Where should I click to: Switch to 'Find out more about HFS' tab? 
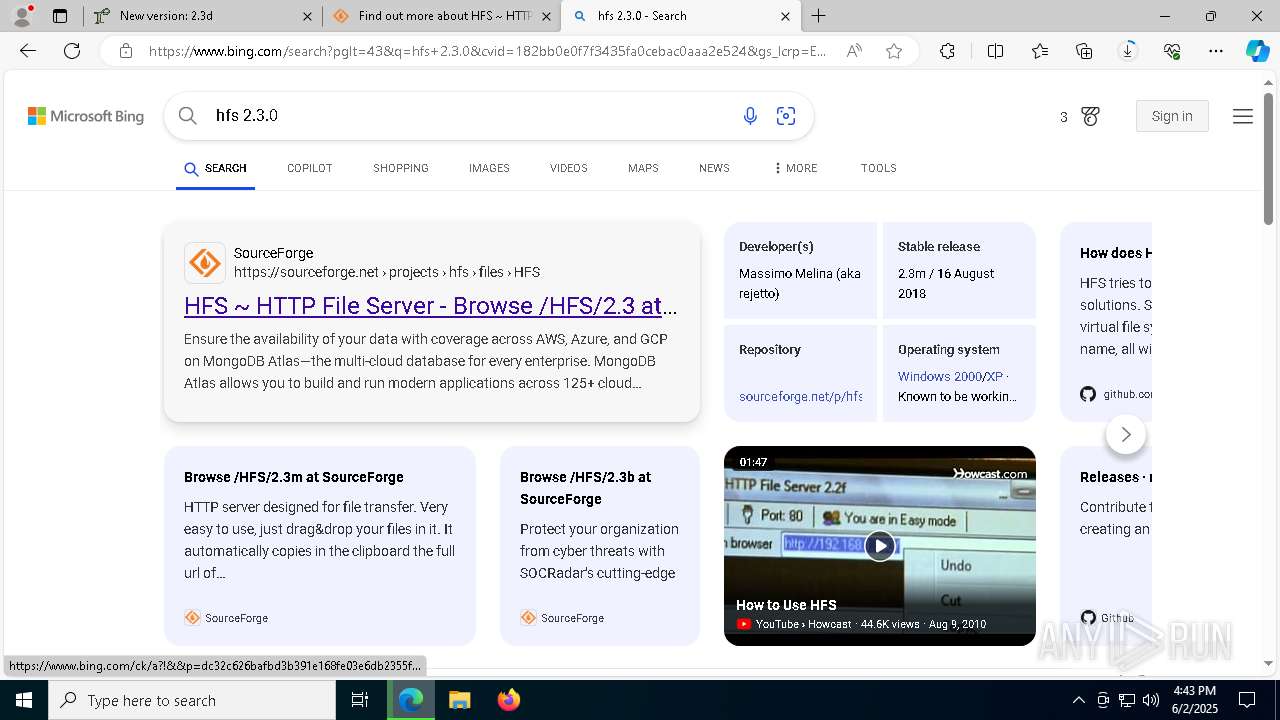point(441,16)
